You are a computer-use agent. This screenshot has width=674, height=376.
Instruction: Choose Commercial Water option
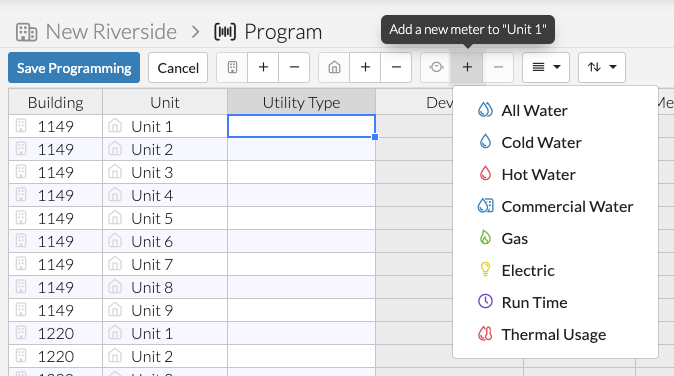[x=555, y=206]
